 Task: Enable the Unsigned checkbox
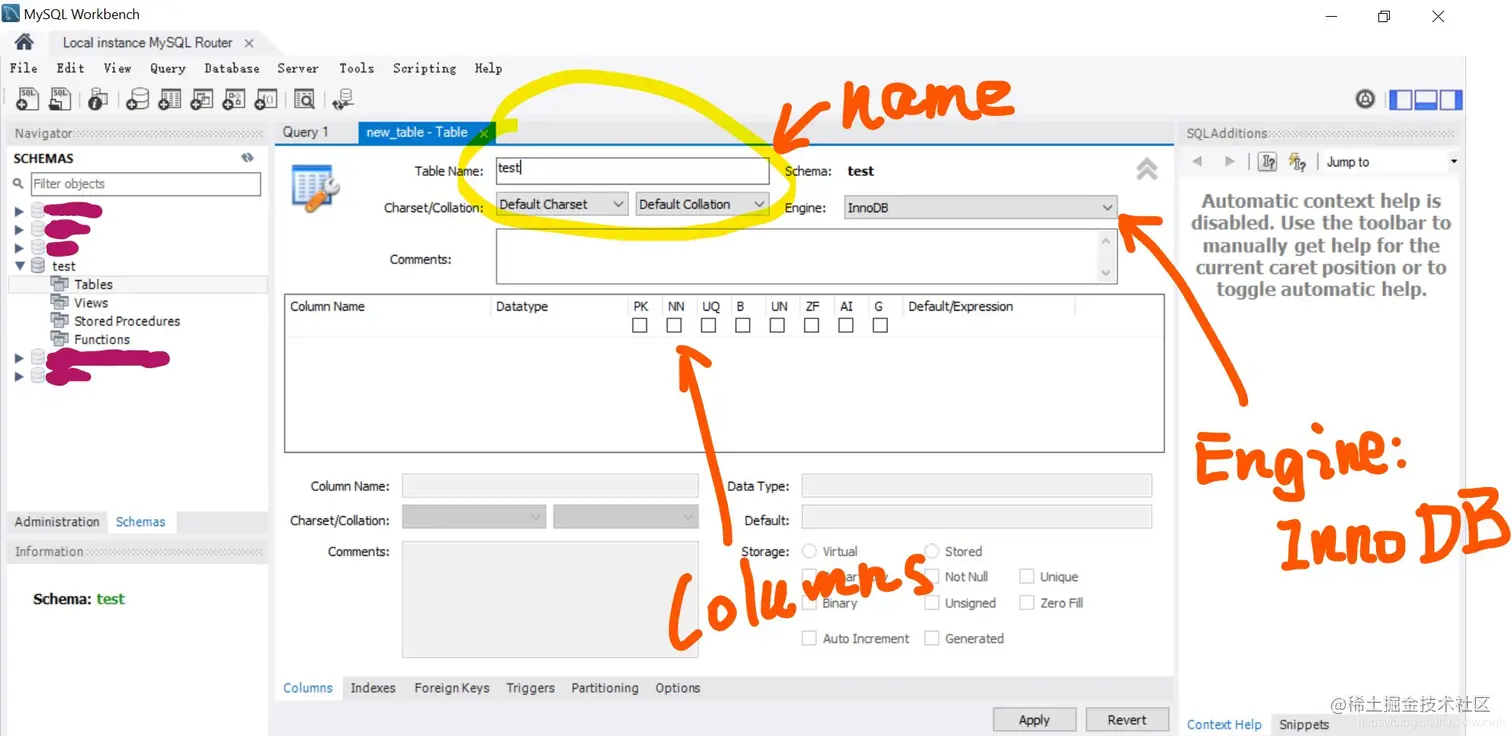coord(932,603)
